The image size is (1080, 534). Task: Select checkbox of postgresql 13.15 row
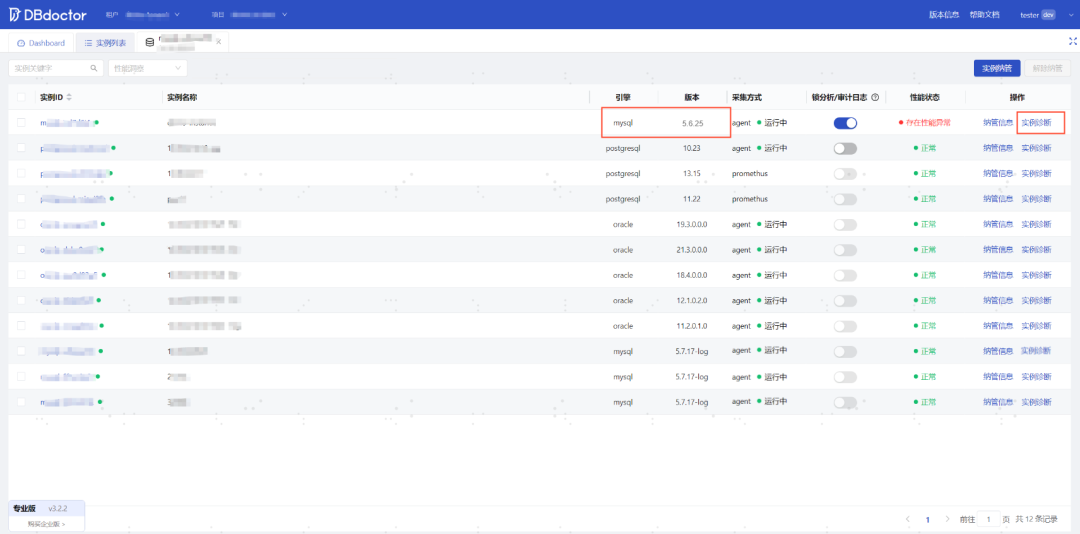(21, 173)
